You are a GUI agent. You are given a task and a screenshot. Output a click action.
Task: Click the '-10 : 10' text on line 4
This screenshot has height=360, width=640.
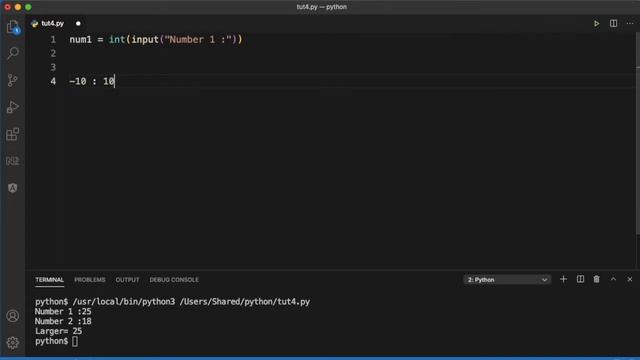click(92, 81)
